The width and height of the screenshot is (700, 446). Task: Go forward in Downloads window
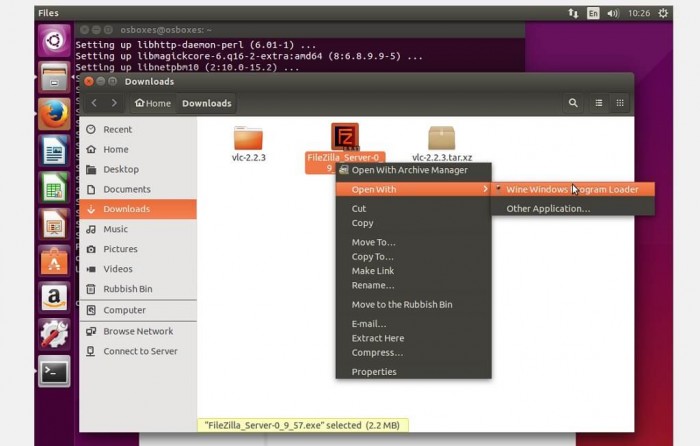pos(114,103)
